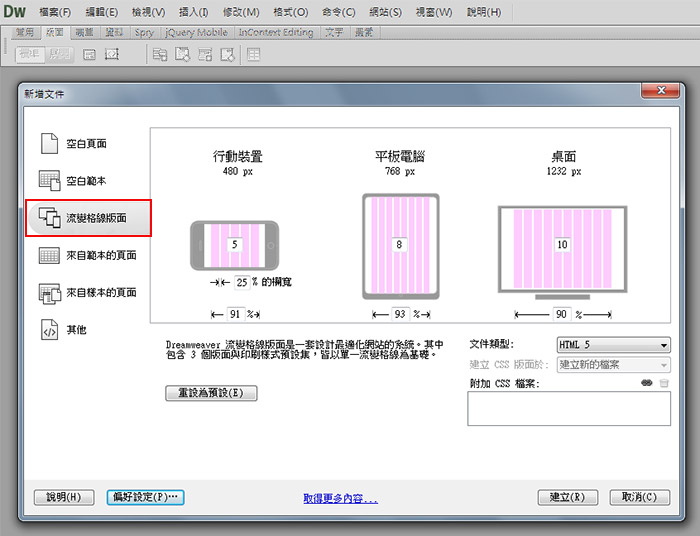The height and width of the screenshot is (536, 700).
Task: Click the Spry Collapsible Panel icon
Action: click(x=228, y=54)
